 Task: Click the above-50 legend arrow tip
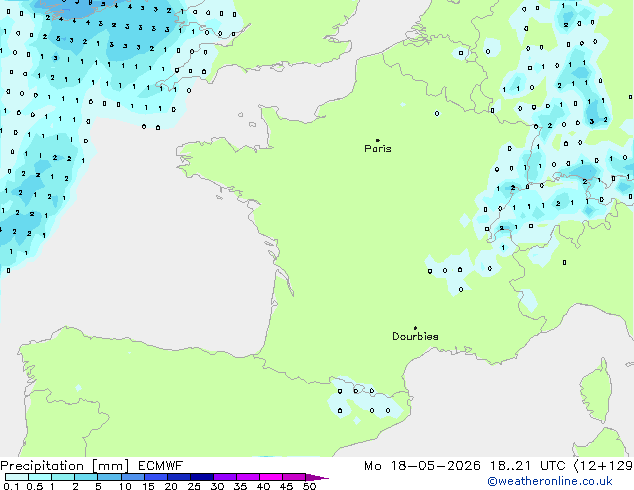pyautogui.click(x=317, y=477)
